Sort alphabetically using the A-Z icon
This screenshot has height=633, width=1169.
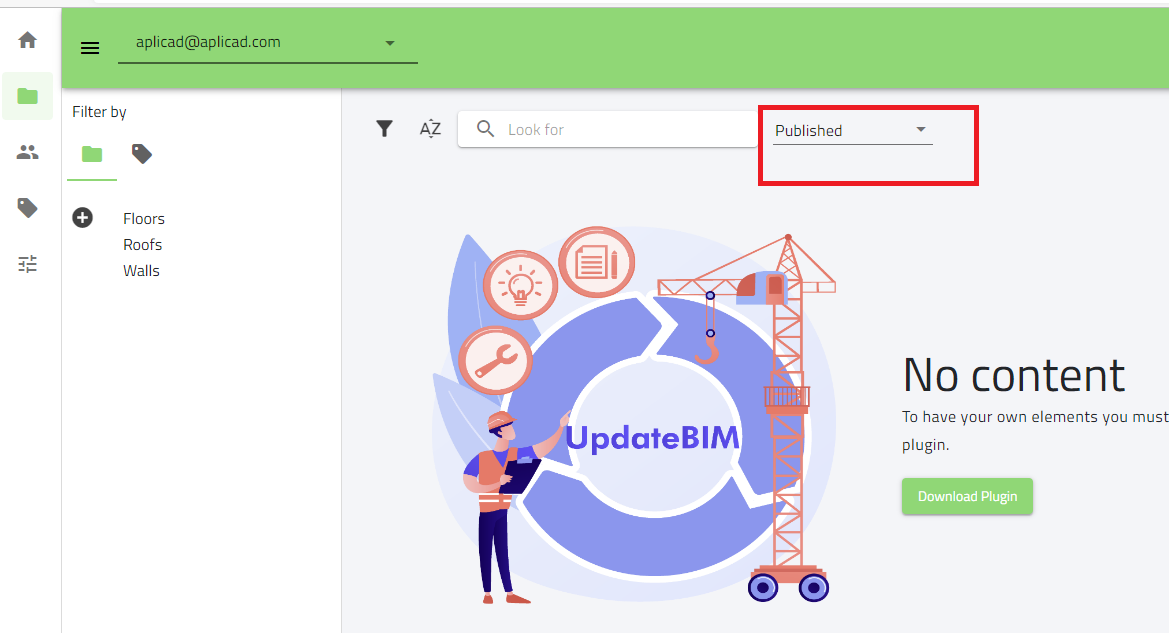click(x=429, y=128)
